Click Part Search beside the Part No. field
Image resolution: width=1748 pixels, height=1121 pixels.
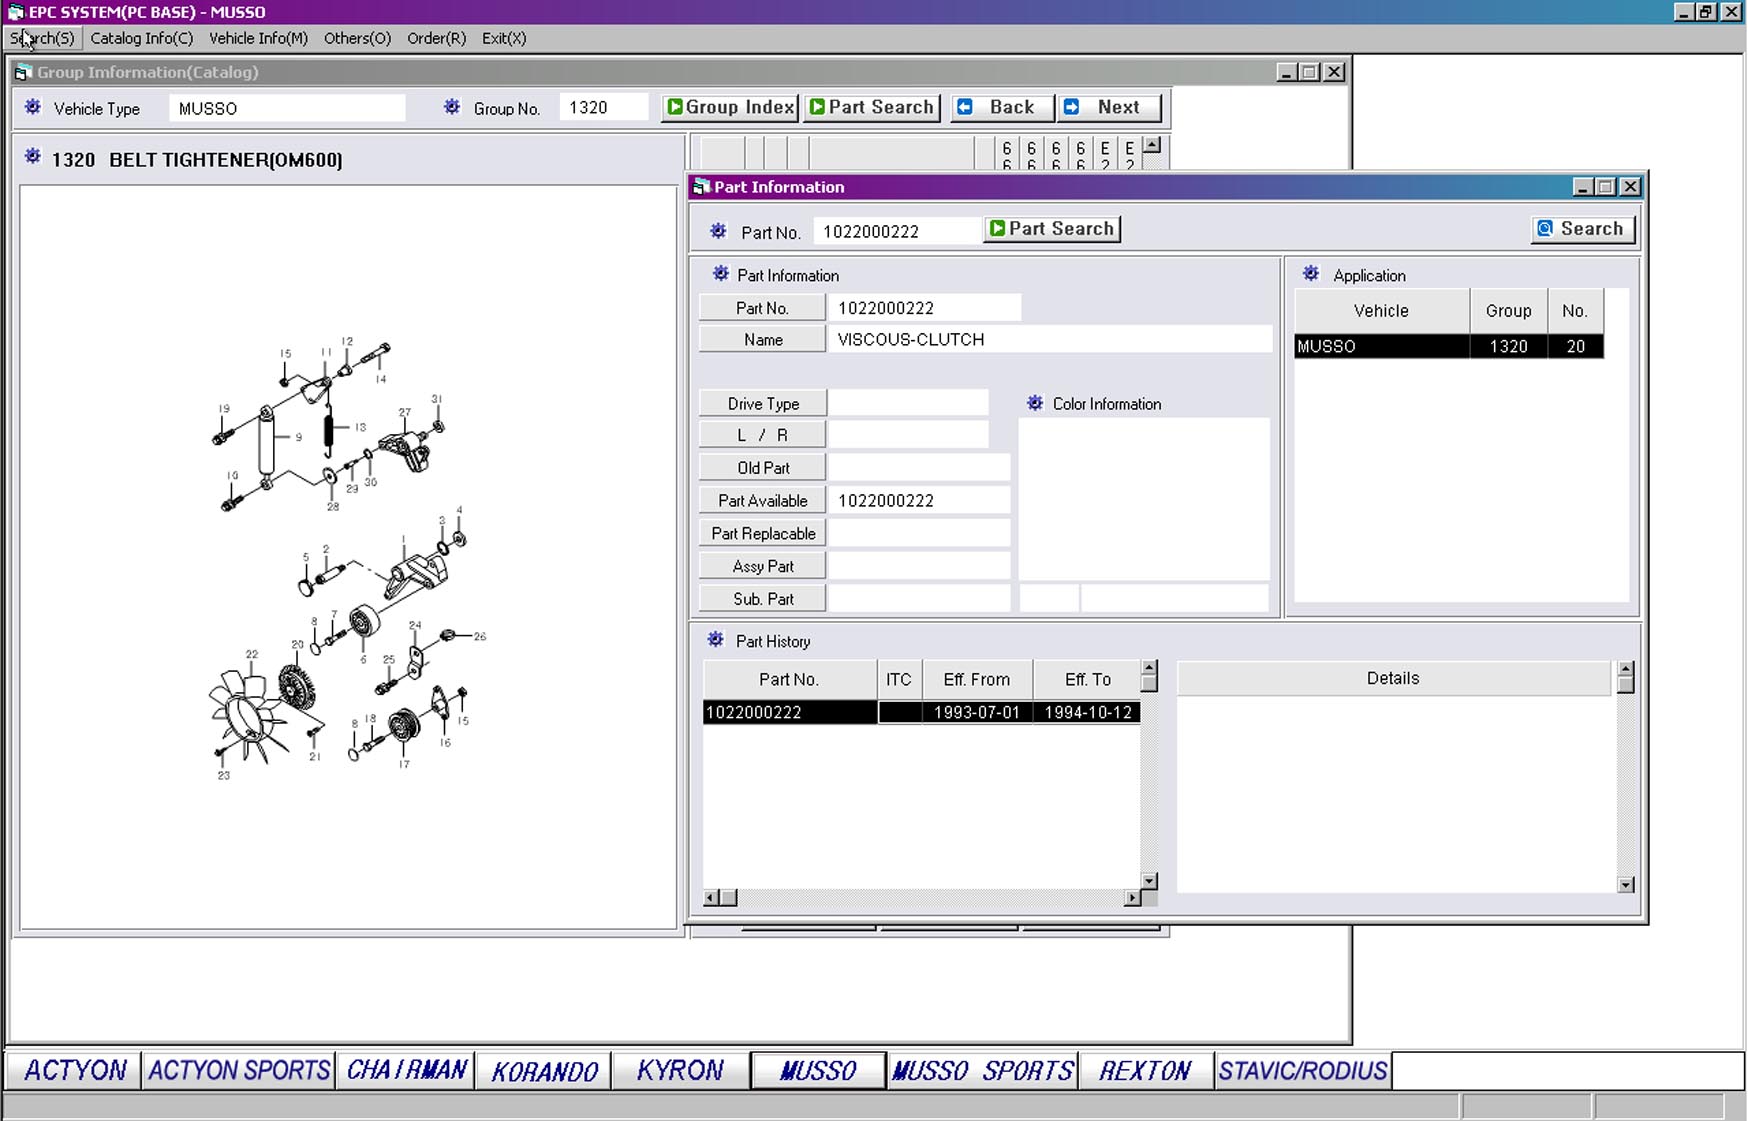point(1051,229)
